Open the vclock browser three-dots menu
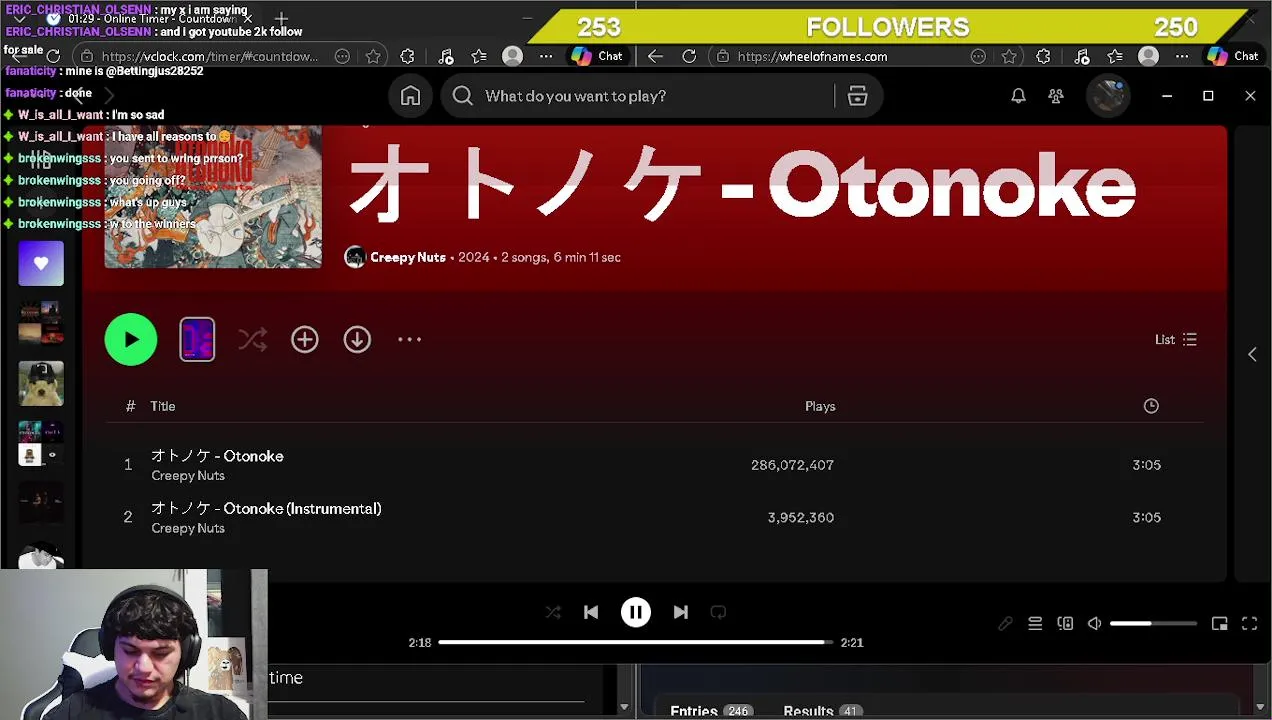Image resolution: width=1272 pixels, height=720 pixels. pyautogui.click(x=546, y=57)
